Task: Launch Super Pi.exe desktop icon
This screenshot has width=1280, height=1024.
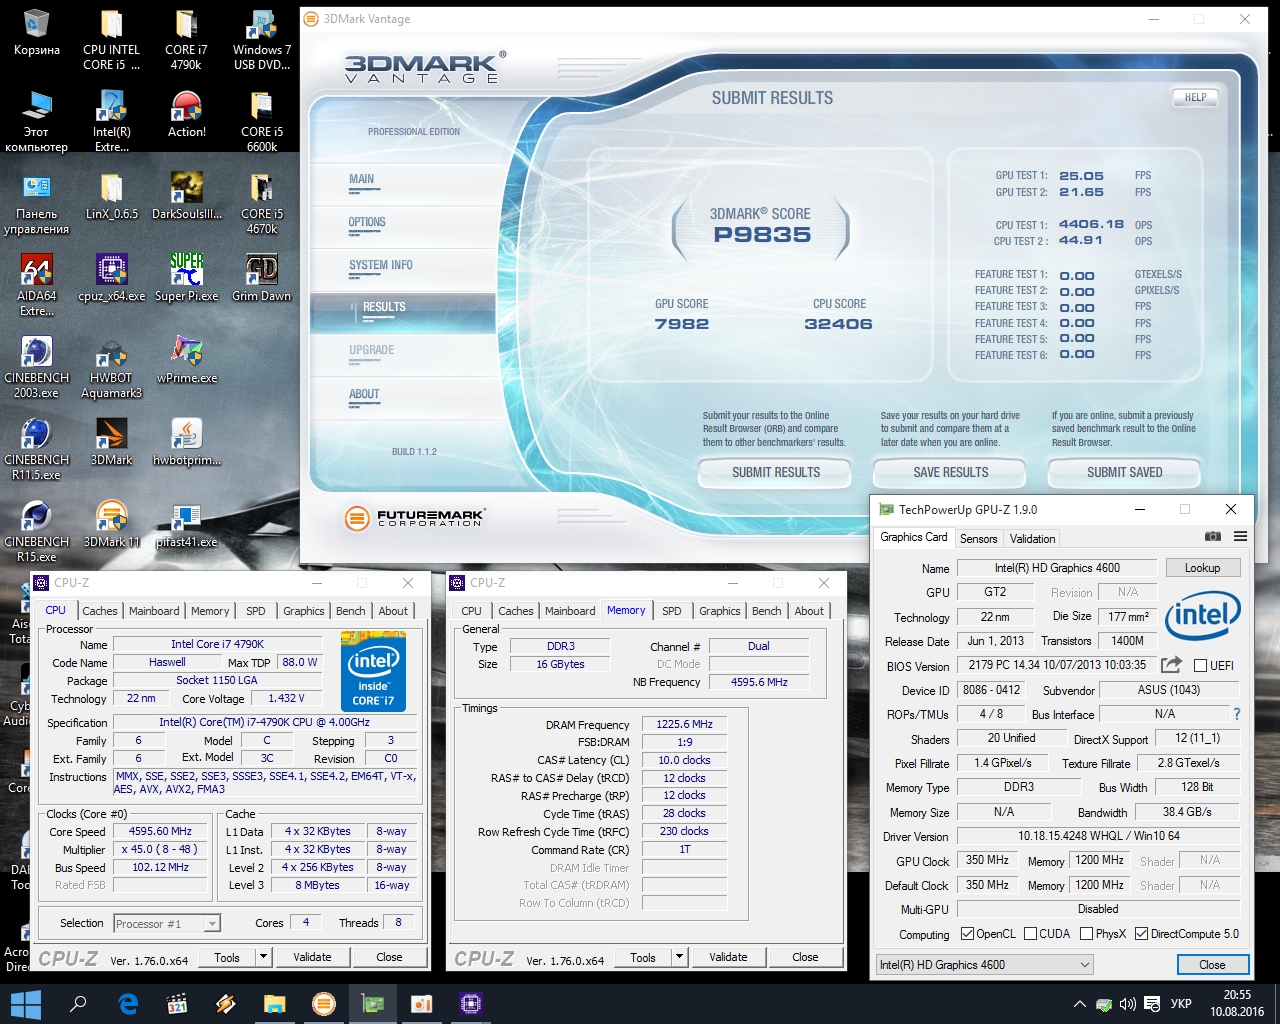Action: coord(186,279)
